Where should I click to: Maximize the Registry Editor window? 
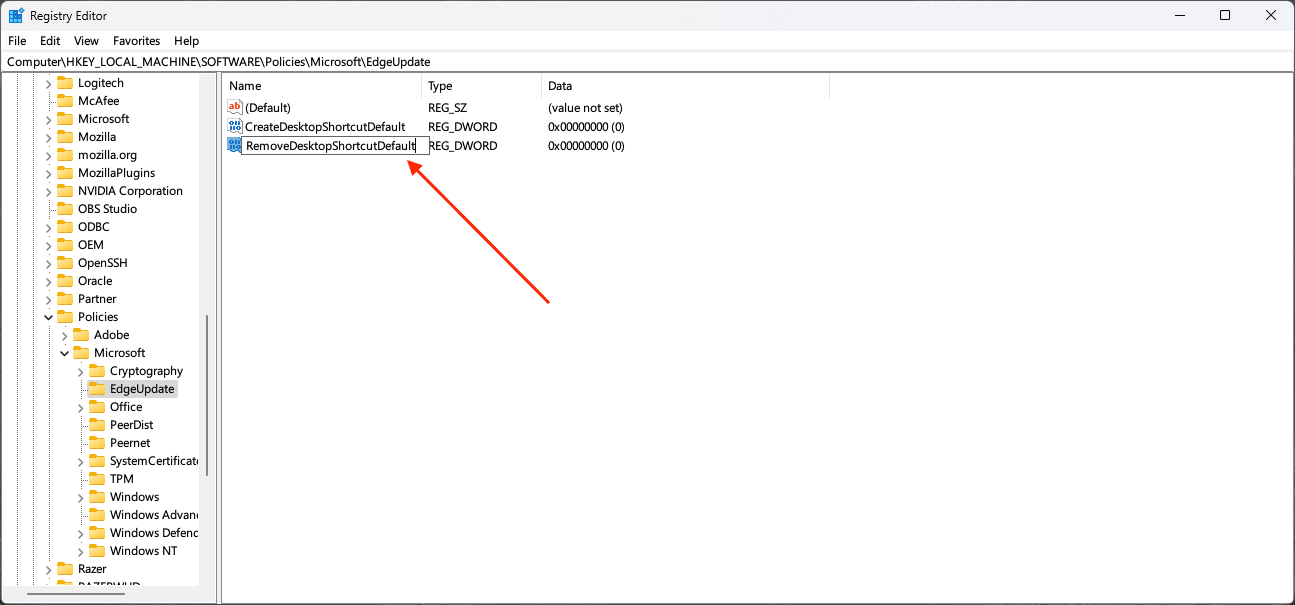1225,15
